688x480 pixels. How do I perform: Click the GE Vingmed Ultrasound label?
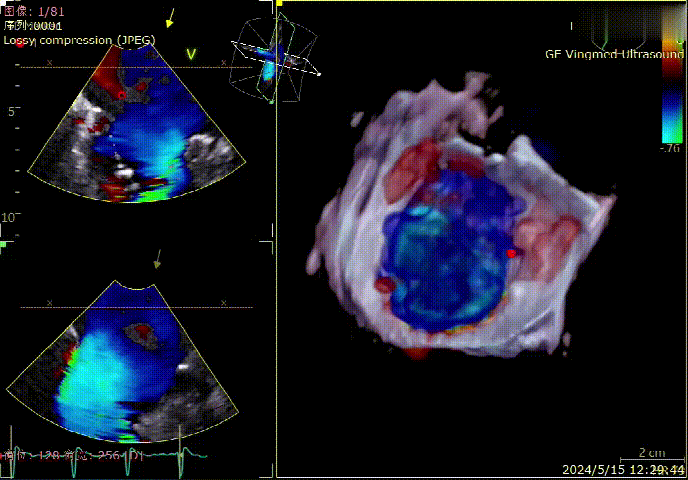614,54
